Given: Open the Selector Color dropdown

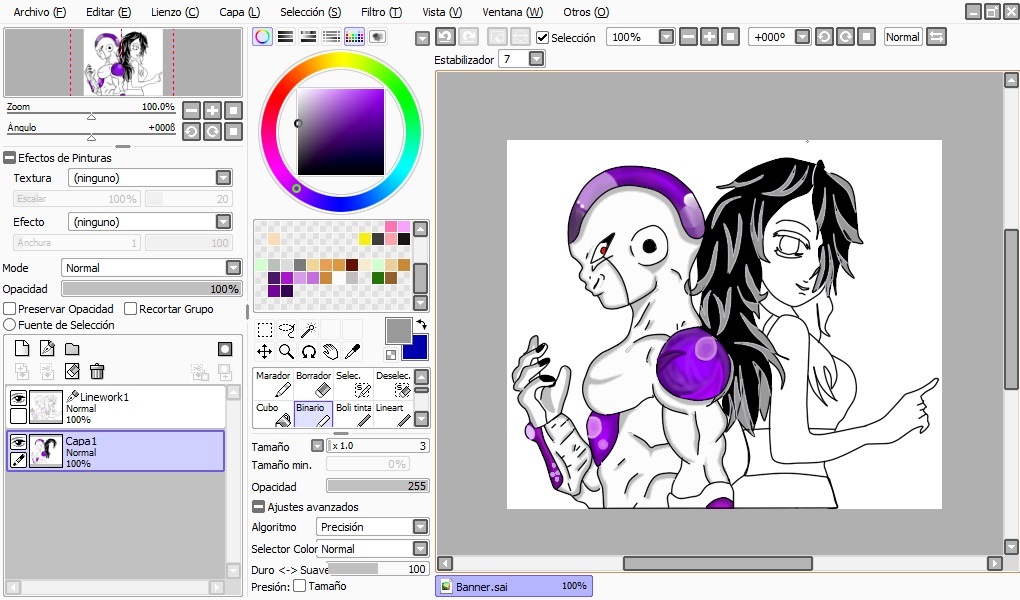Looking at the screenshot, I should point(421,549).
